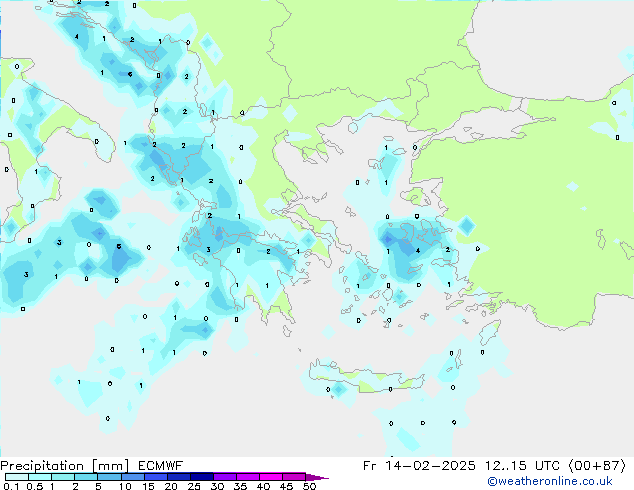Click the 2–5 mm legend color swatch

(x=86, y=477)
